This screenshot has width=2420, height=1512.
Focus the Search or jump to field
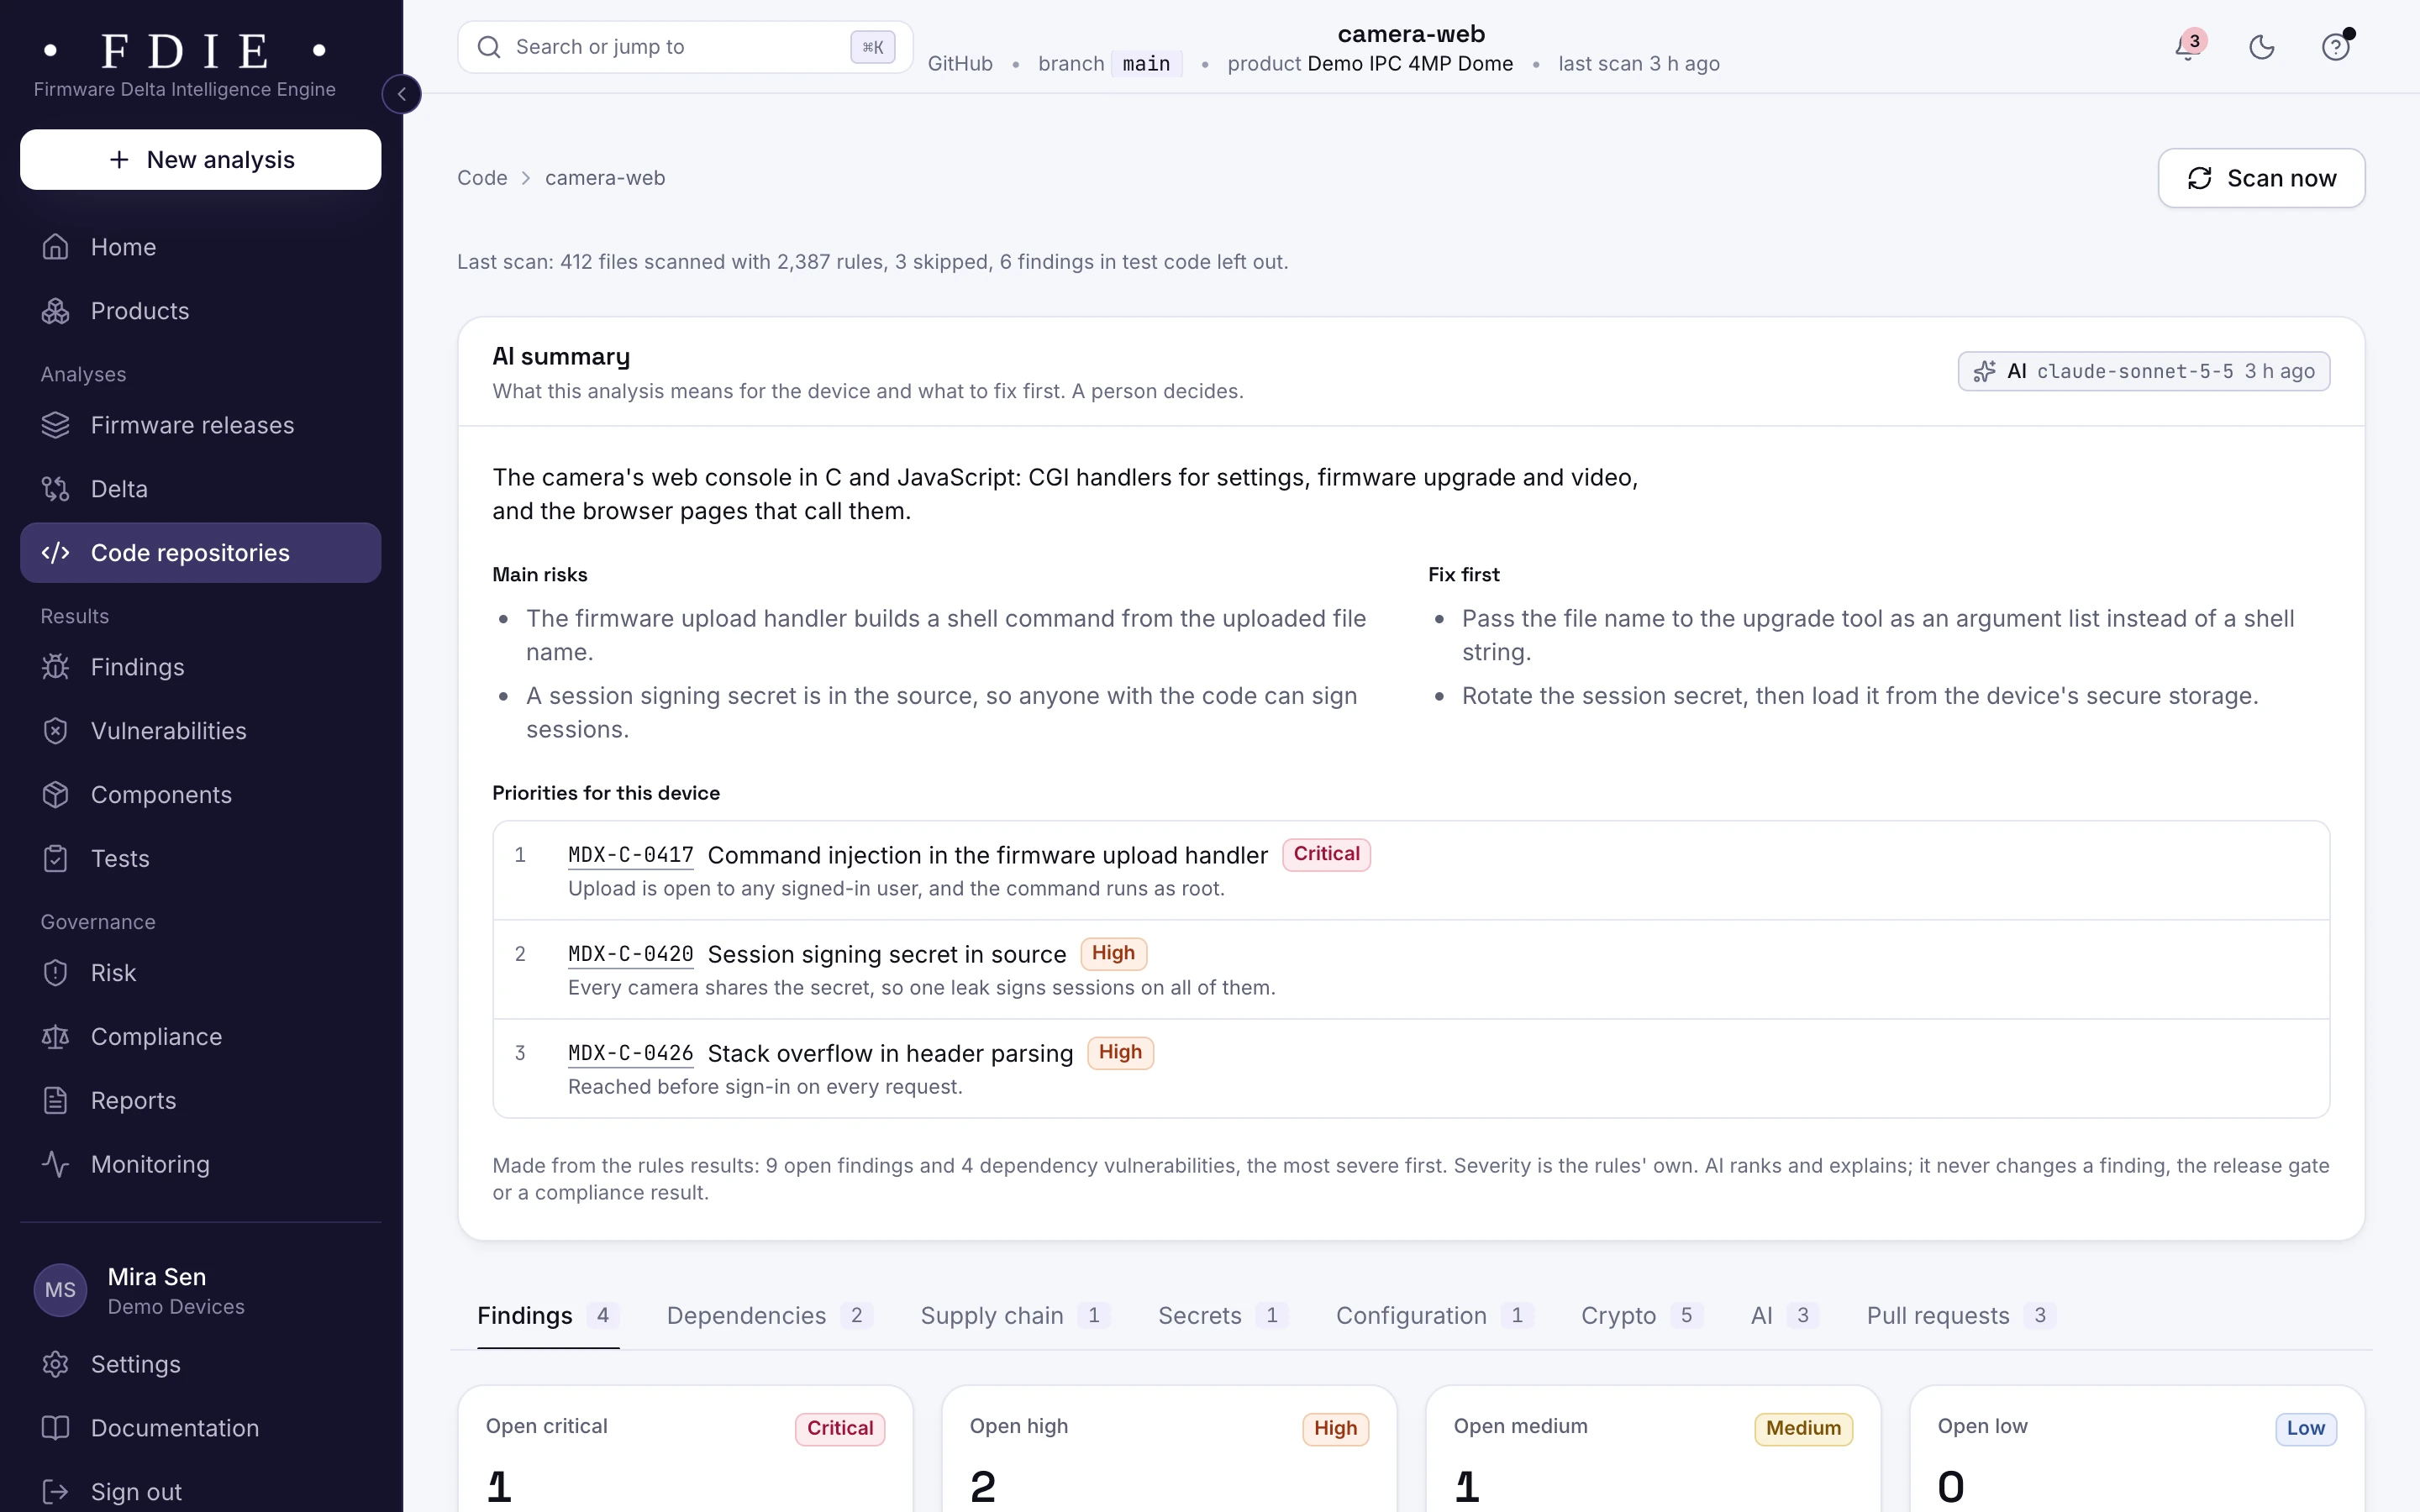(x=685, y=47)
